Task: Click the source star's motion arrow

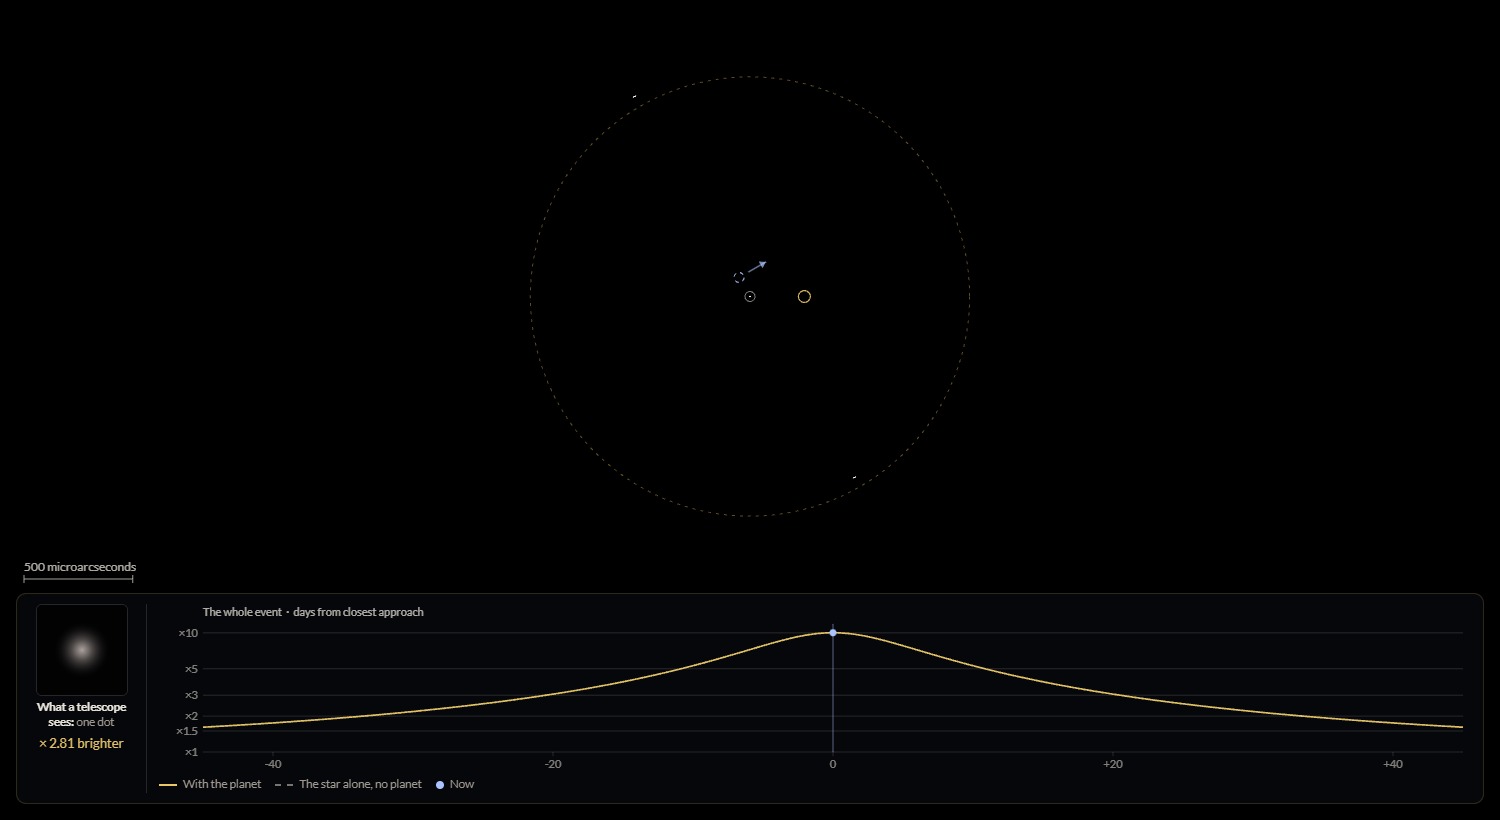Action: (757, 267)
